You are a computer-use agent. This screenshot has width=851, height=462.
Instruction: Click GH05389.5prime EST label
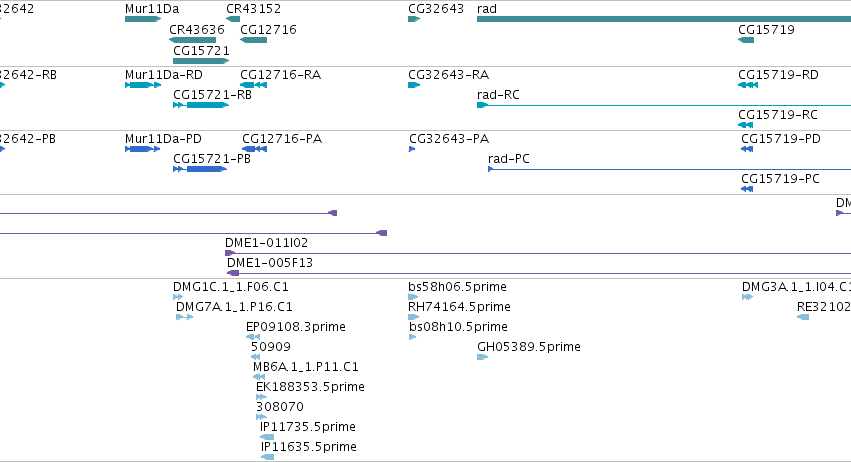point(529,346)
